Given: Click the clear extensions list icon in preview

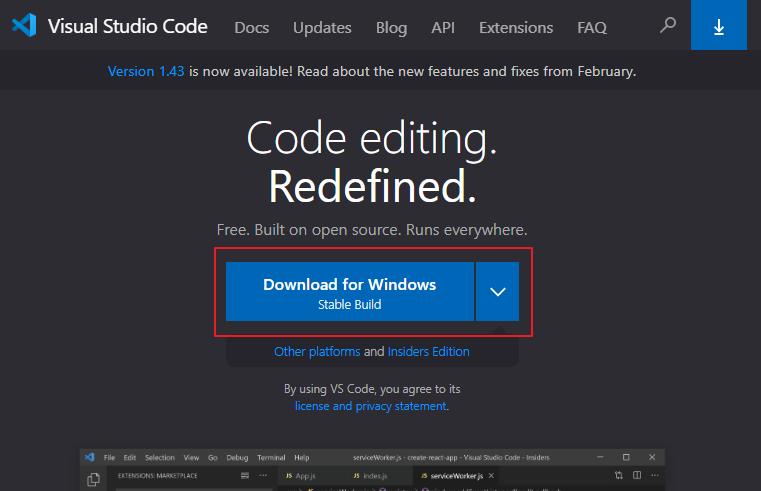Looking at the screenshot, I should pos(245,475).
